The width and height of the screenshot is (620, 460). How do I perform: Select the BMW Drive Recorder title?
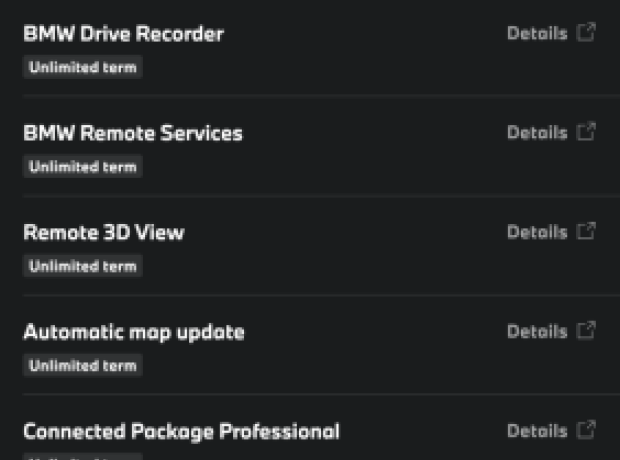123,34
